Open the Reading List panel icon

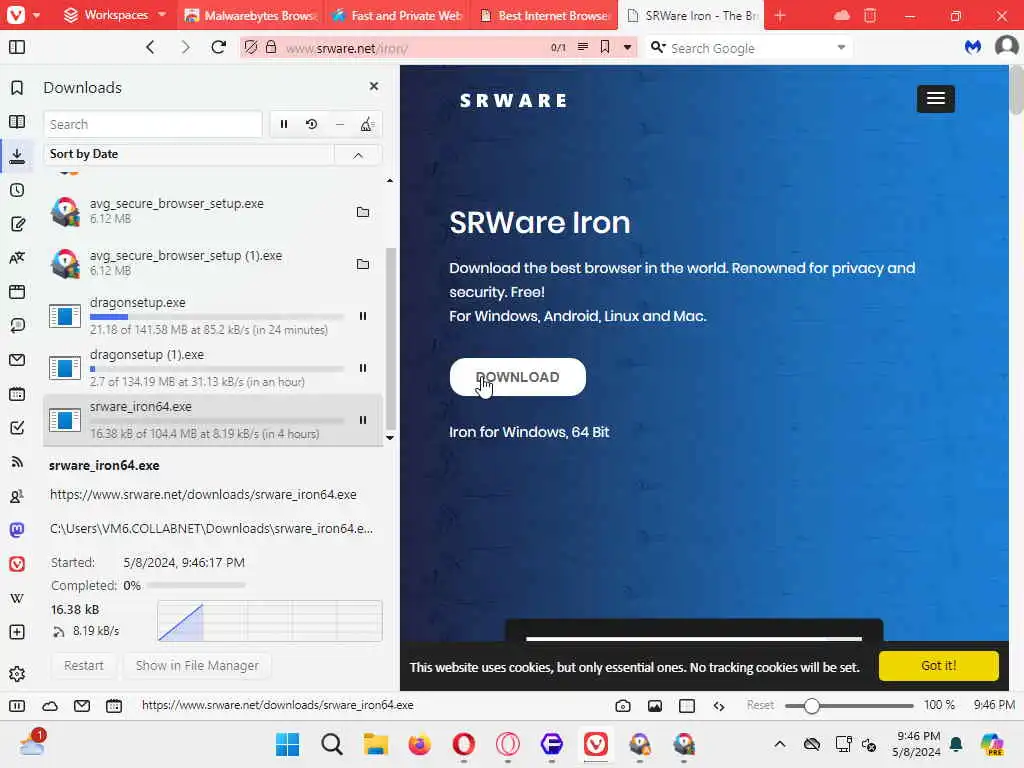click(18, 122)
